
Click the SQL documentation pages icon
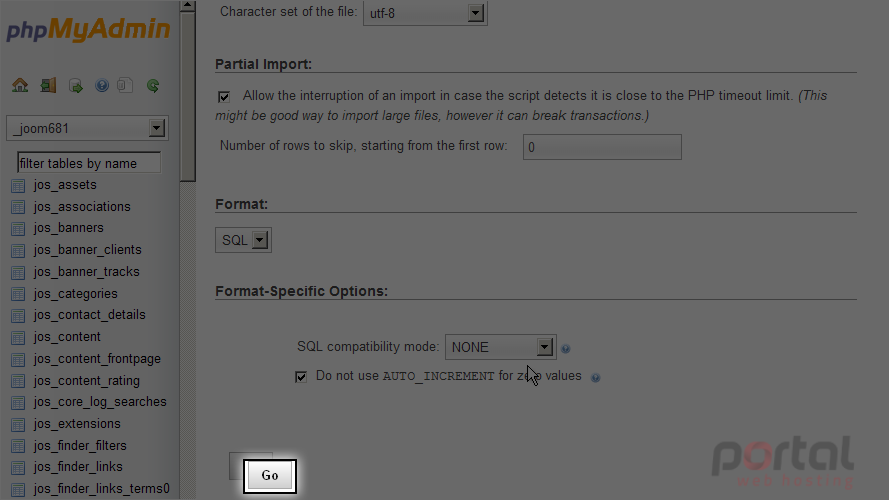pos(125,86)
